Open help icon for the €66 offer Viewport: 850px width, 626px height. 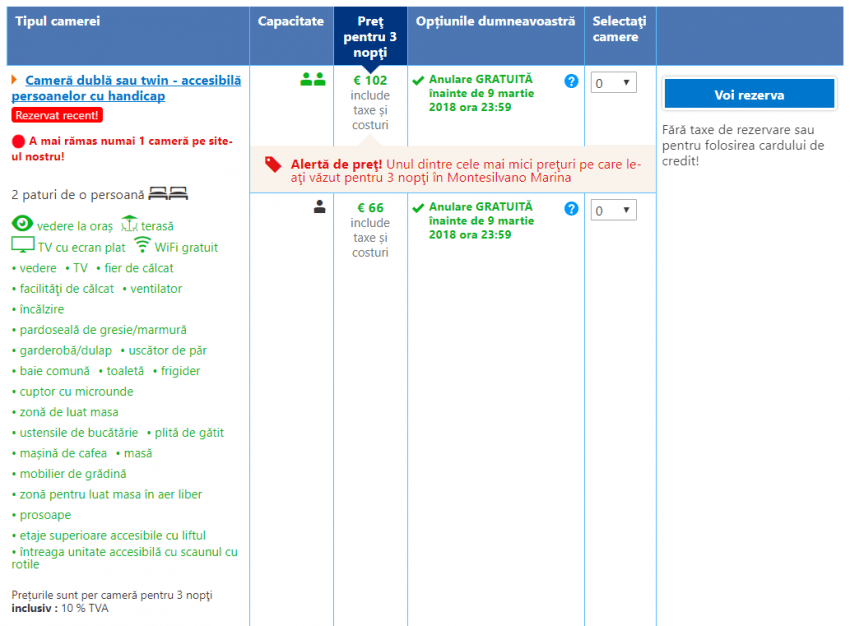571,208
